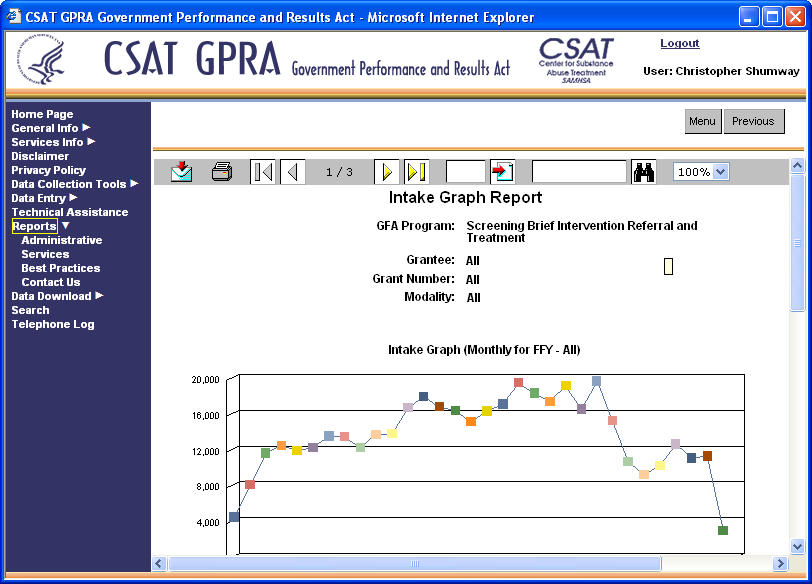Expand the Data Collection Tools submenu
812x584 pixels.
[x=74, y=184]
